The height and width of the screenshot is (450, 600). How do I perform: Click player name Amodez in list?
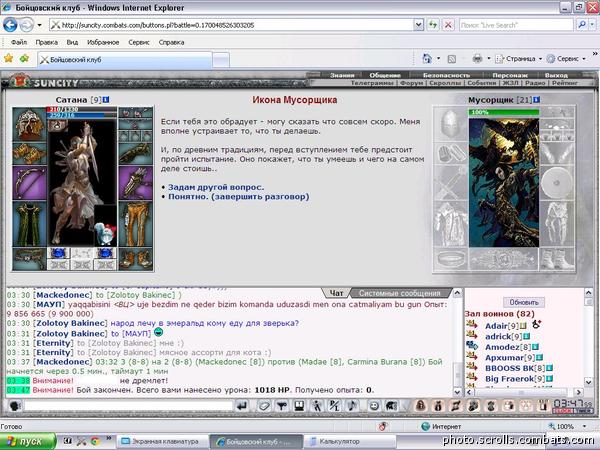tap(502, 347)
